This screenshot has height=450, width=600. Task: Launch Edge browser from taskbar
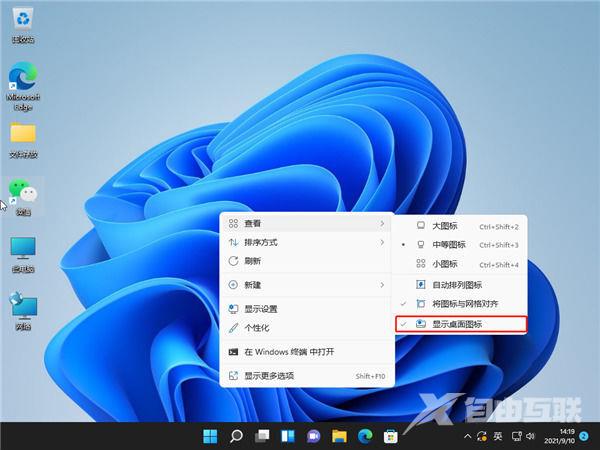365,436
